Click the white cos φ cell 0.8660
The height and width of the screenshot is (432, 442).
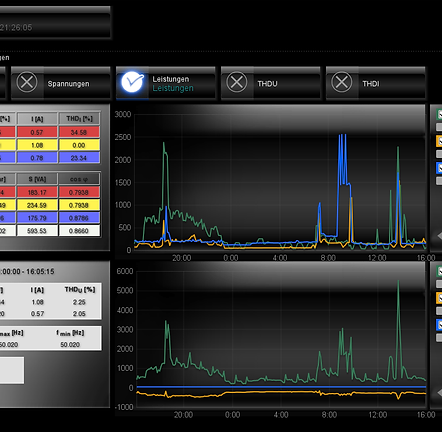[x=79, y=231]
